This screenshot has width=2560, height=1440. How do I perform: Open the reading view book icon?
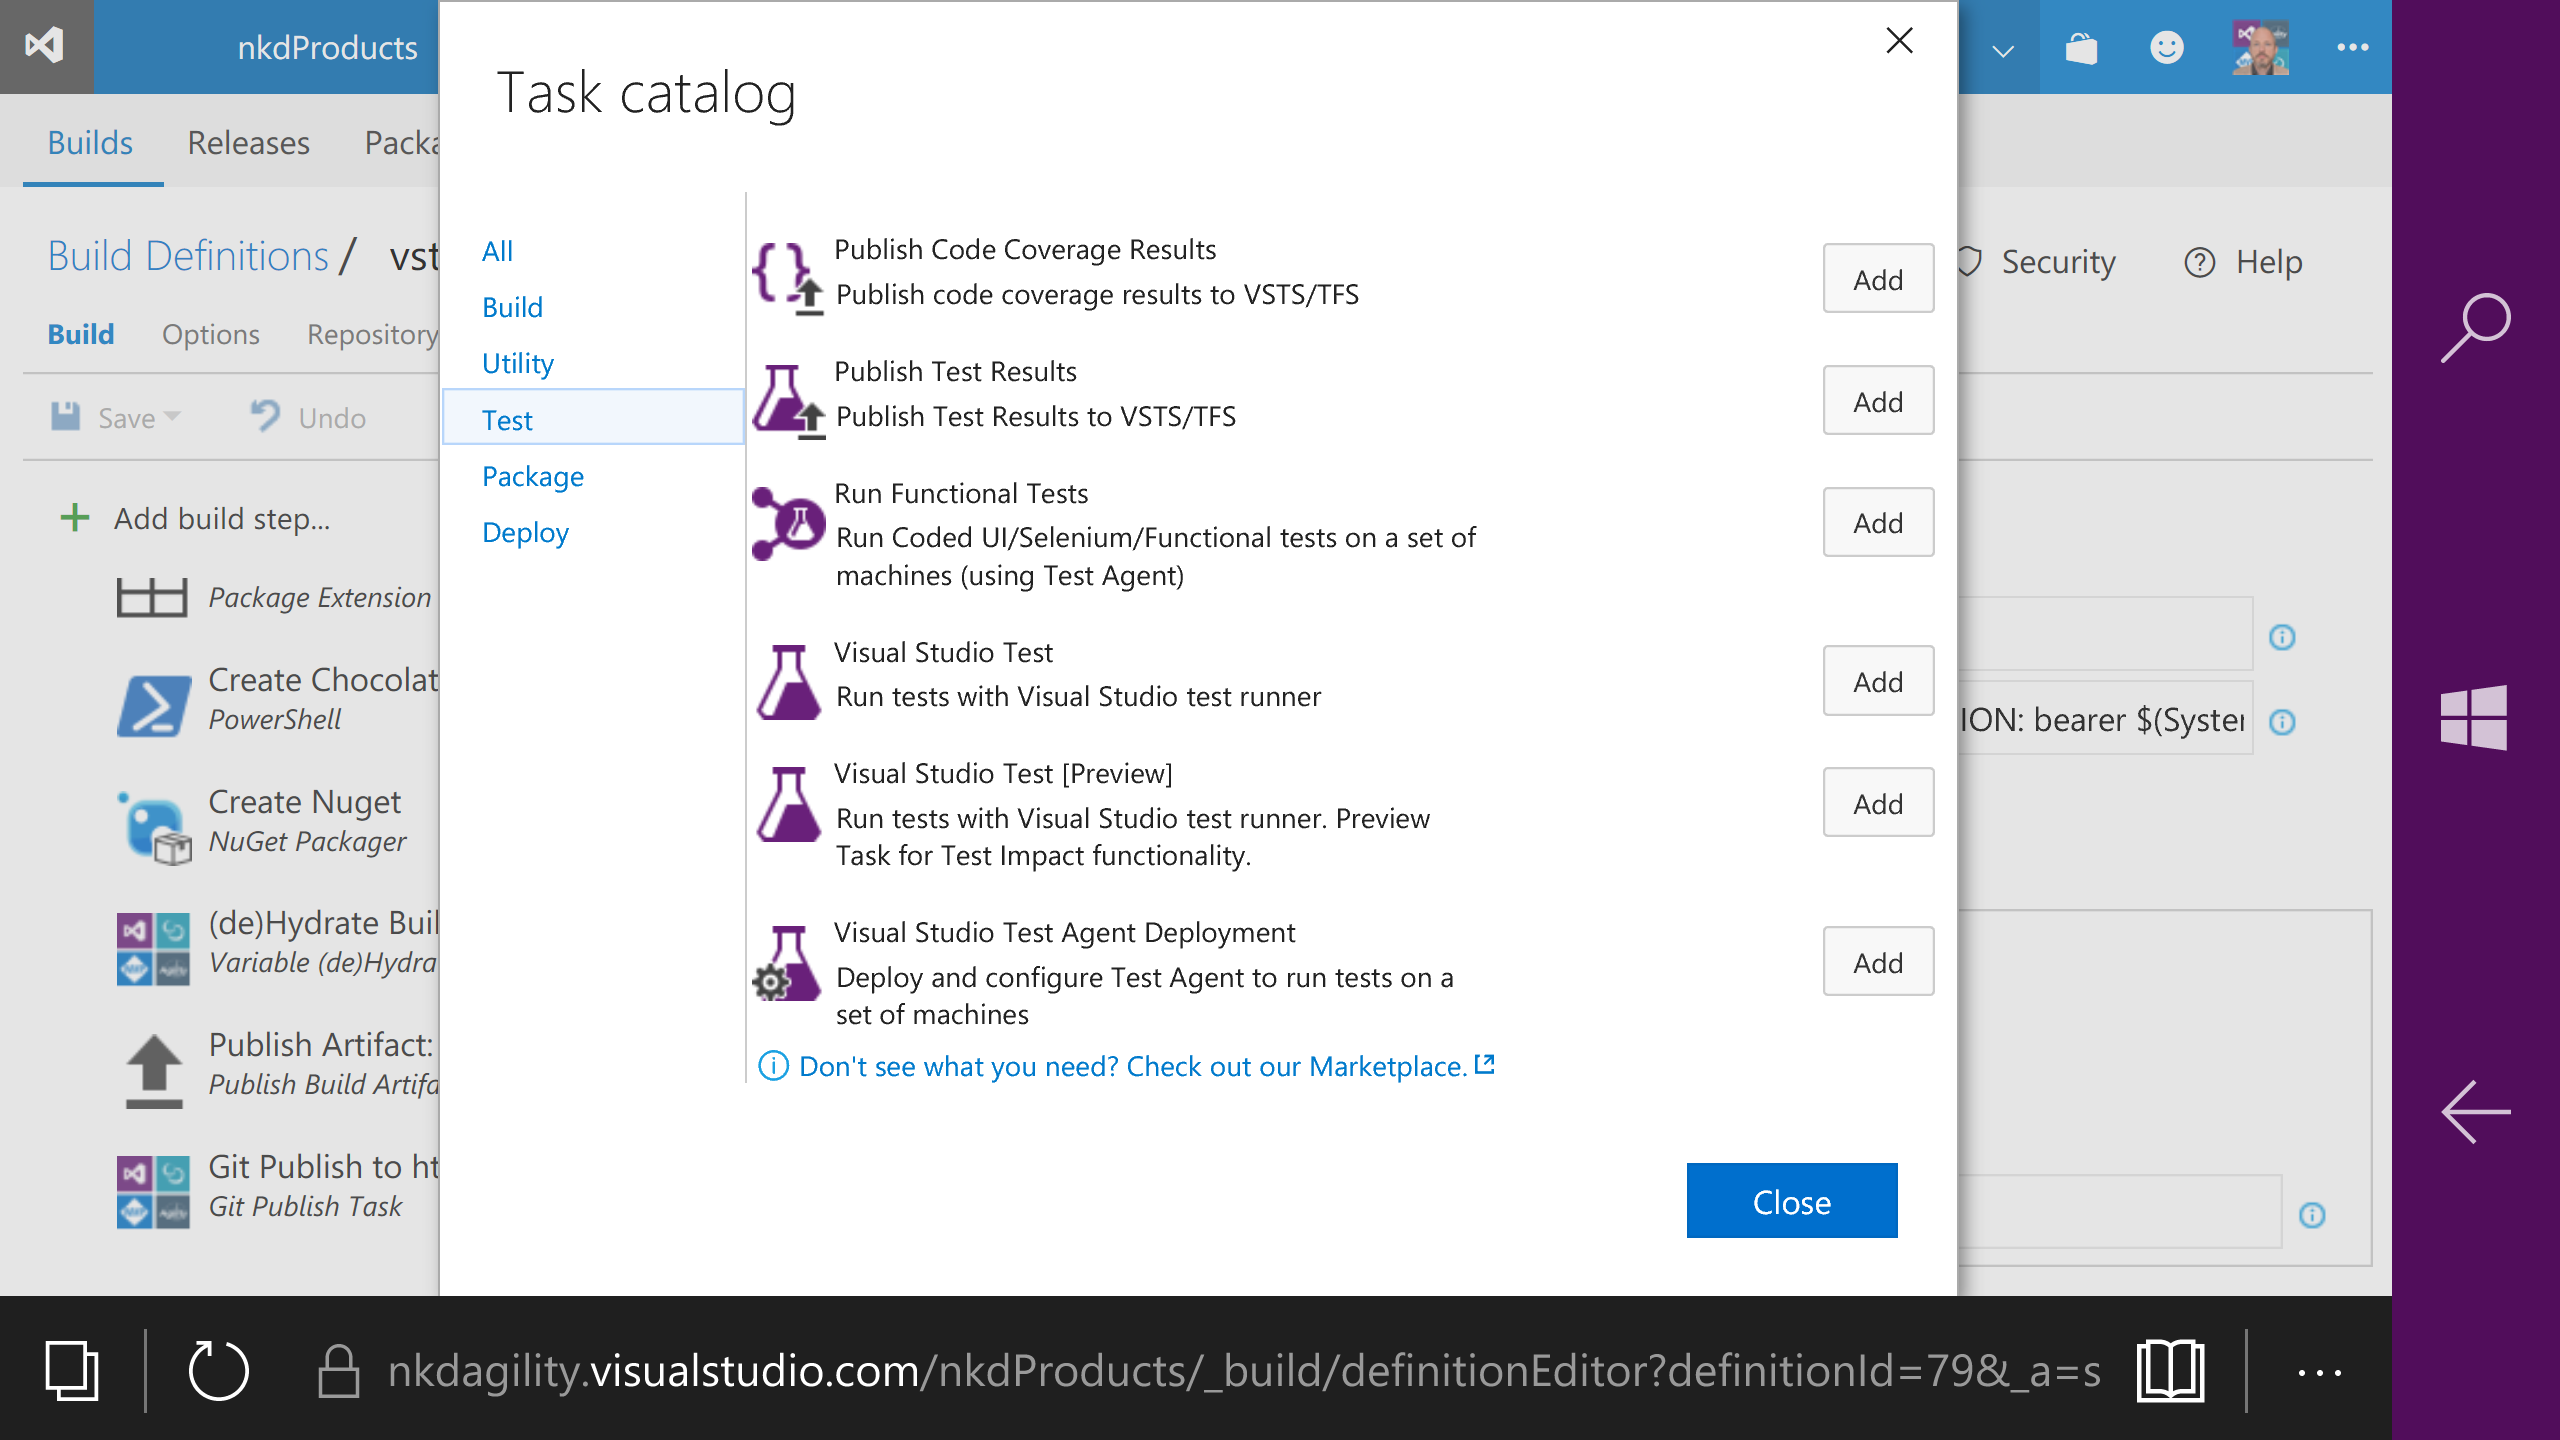click(2170, 1370)
